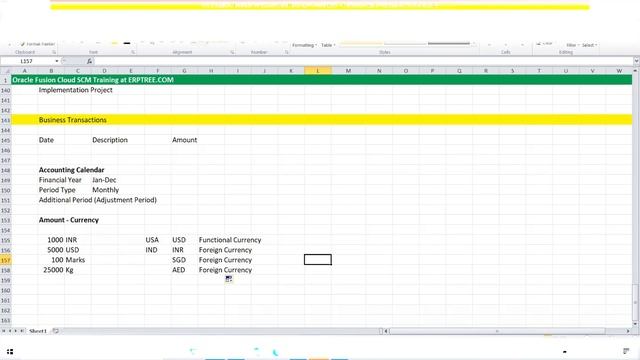The height and width of the screenshot is (360, 640).
Task: Click the "USA" cell
Action: click(x=152, y=240)
